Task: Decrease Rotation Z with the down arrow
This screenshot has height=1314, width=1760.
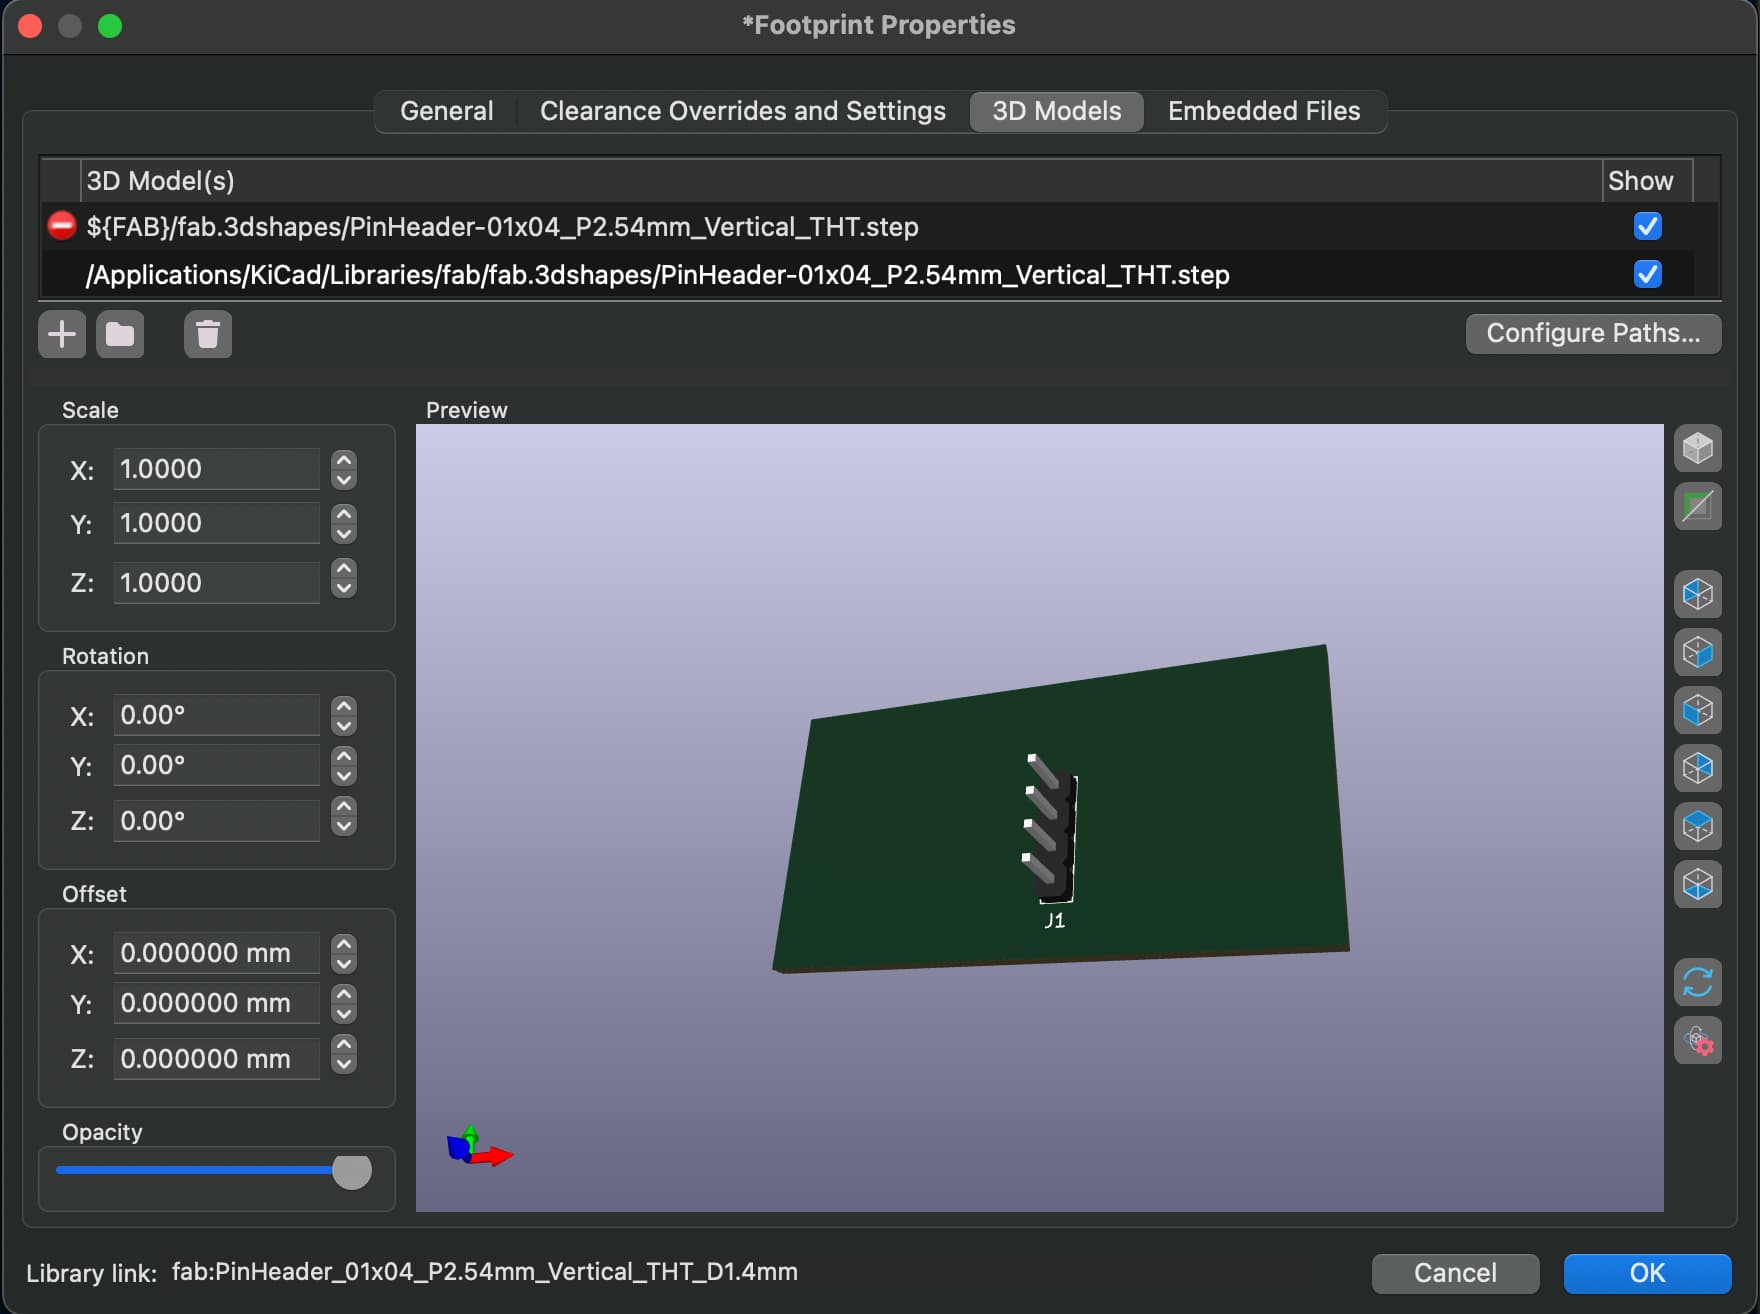Action: 344,828
